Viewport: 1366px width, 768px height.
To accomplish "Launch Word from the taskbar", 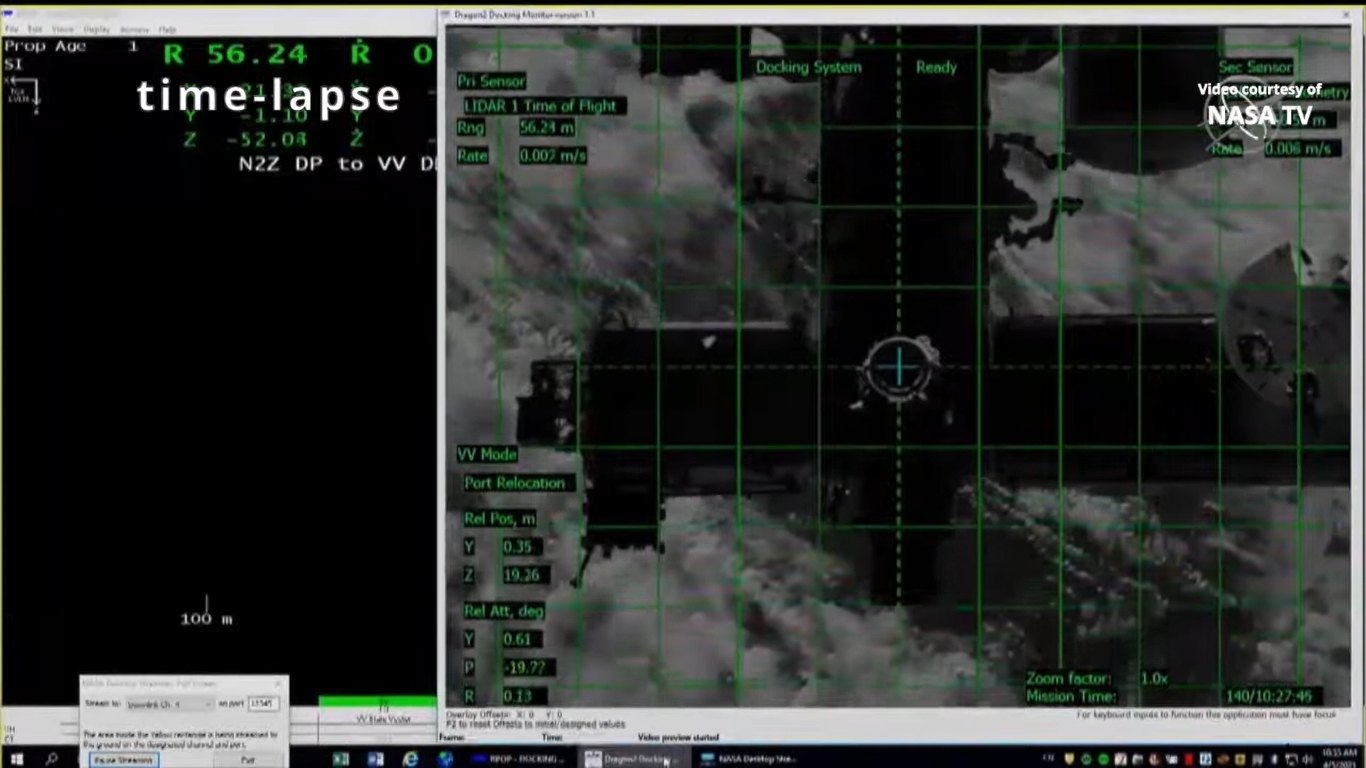I will click(x=376, y=759).
